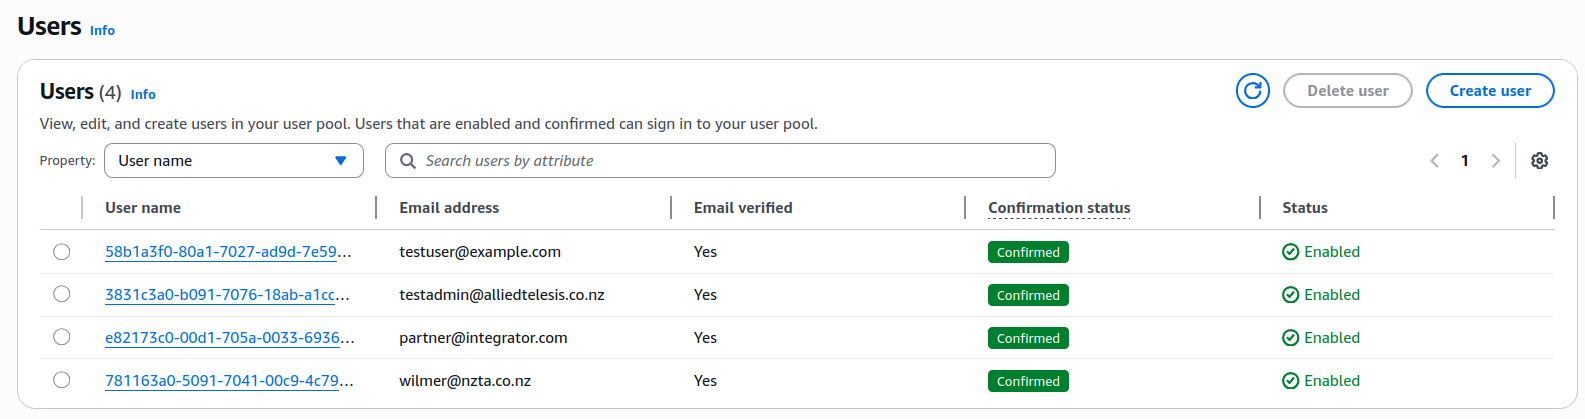The height and width of the screenshot is (419, 1585).
Task: Click the search magnifier icon
Action: click(408, 161)
